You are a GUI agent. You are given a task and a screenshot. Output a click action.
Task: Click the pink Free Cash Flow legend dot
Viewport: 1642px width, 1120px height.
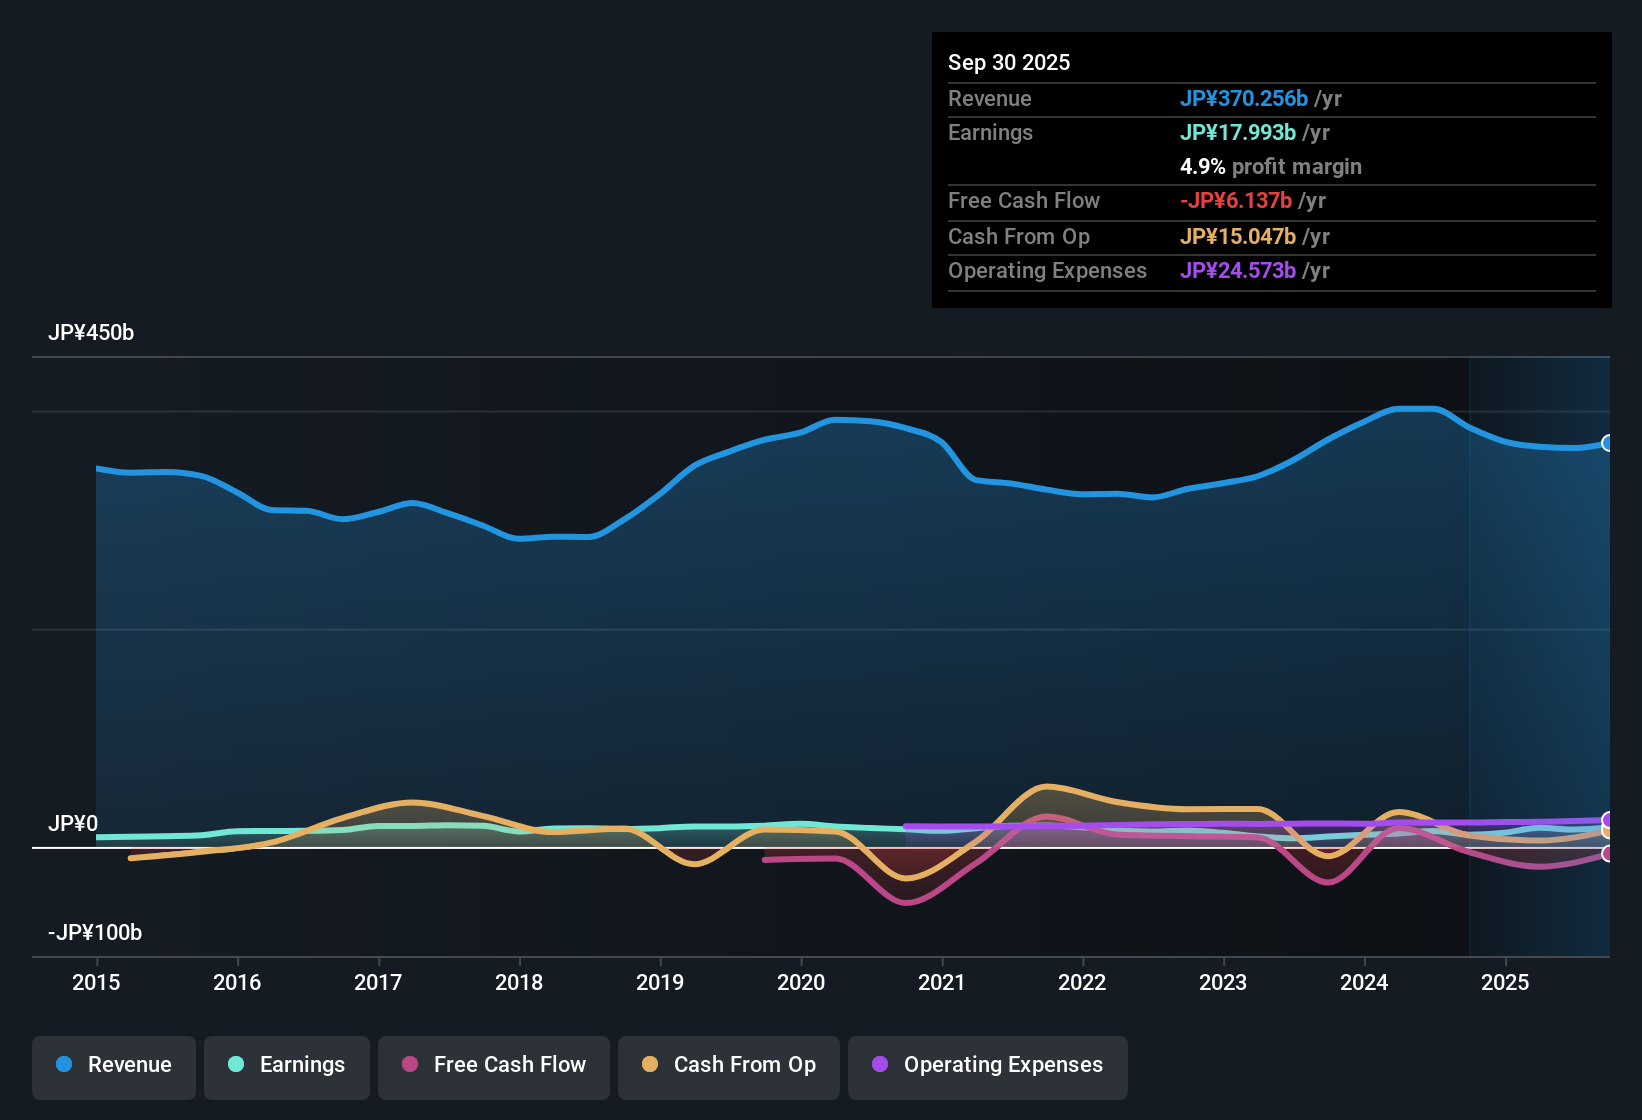[409, 1065]
